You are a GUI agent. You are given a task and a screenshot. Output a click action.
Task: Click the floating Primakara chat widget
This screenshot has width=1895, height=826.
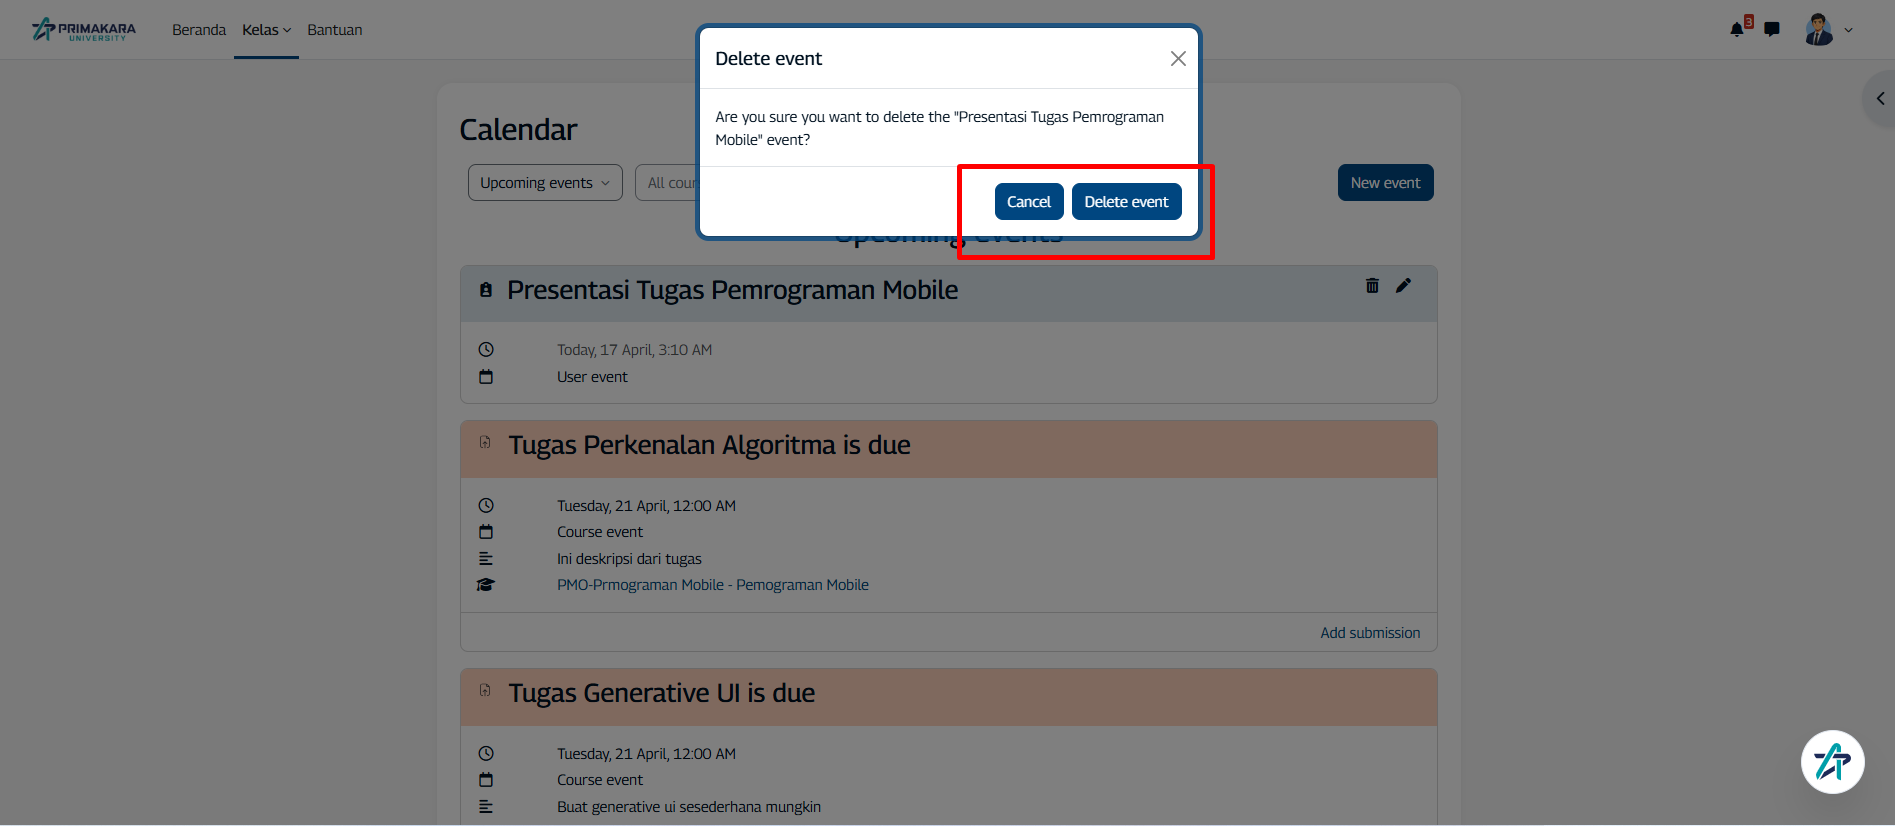(1832, 762)
